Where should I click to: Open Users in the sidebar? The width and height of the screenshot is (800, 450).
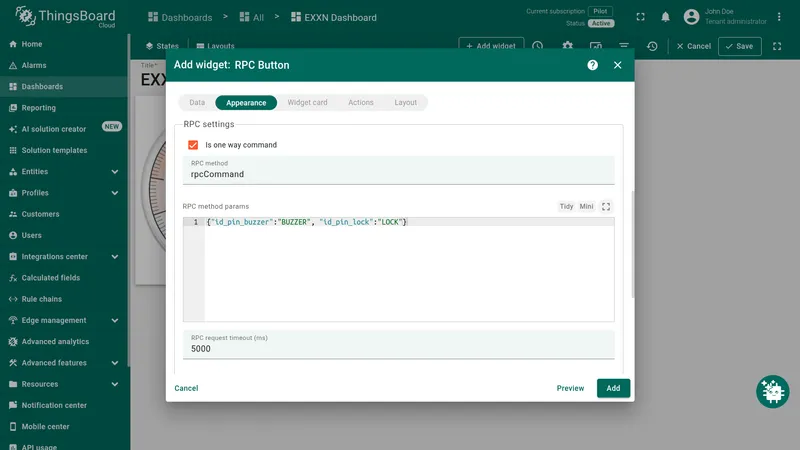point(64,236)
